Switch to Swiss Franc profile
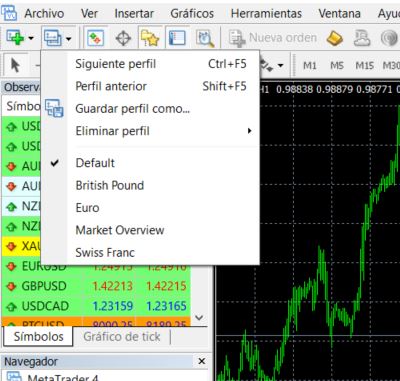 point(150,252)
